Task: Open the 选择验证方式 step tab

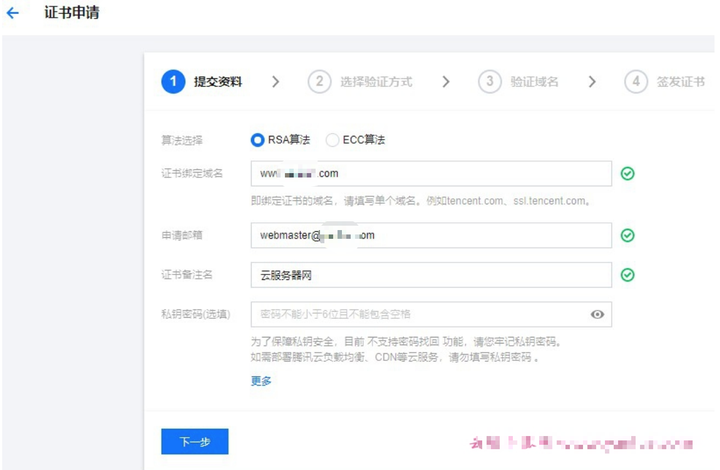Action: coord(376,82)
